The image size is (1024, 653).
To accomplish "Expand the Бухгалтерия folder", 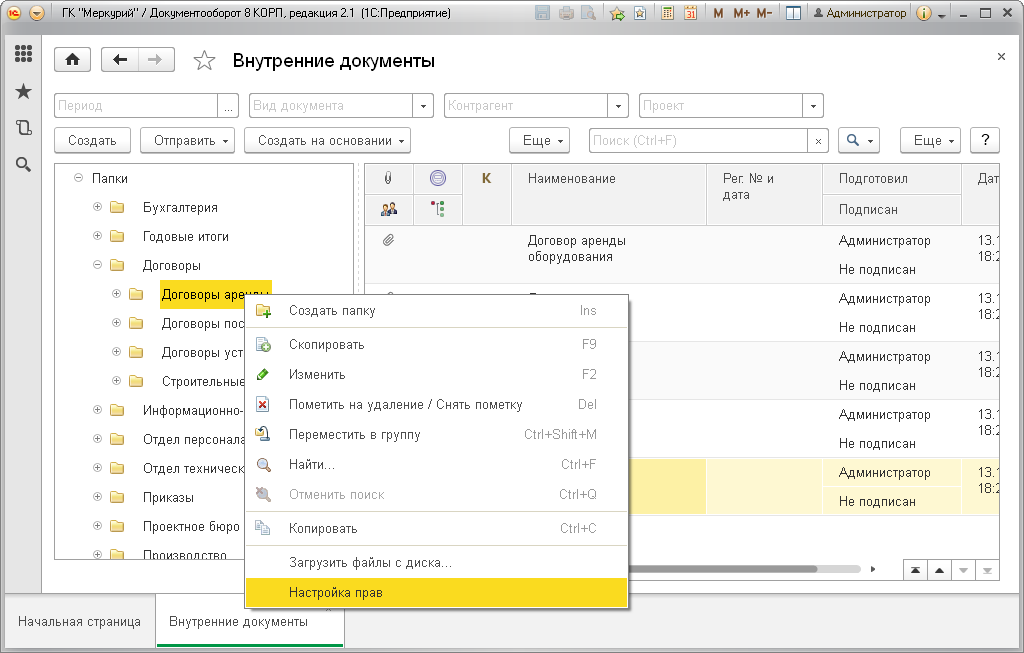I will point(97,207).
